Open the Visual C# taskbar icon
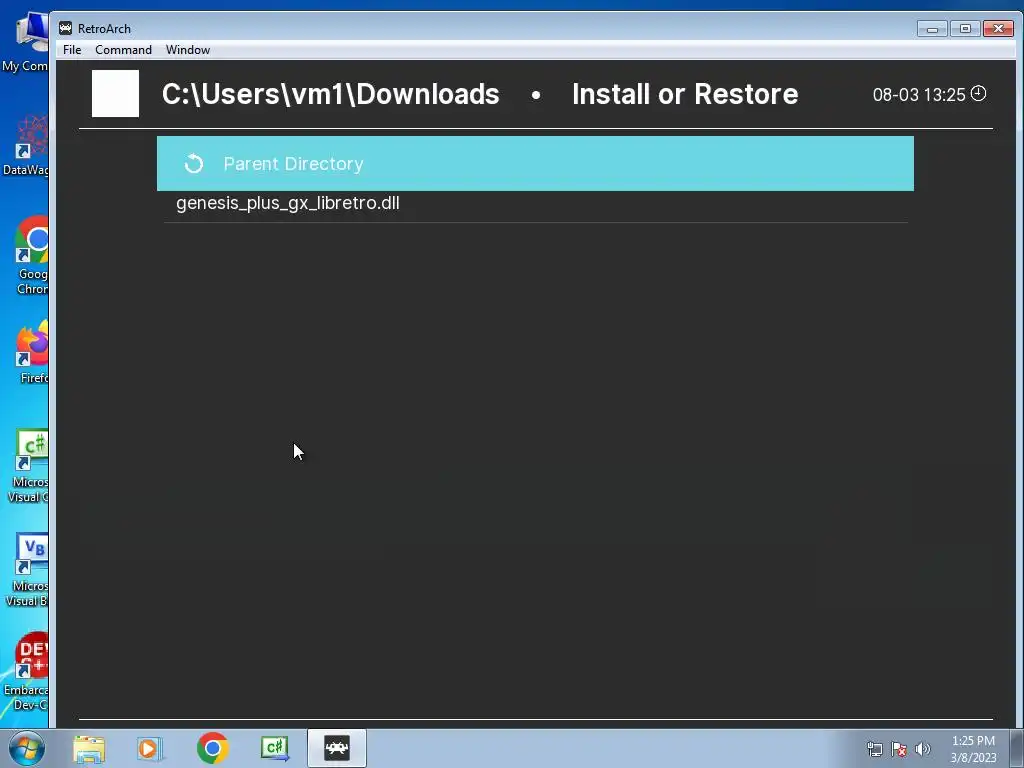The image size is (1024, 768). click(275, 748)
